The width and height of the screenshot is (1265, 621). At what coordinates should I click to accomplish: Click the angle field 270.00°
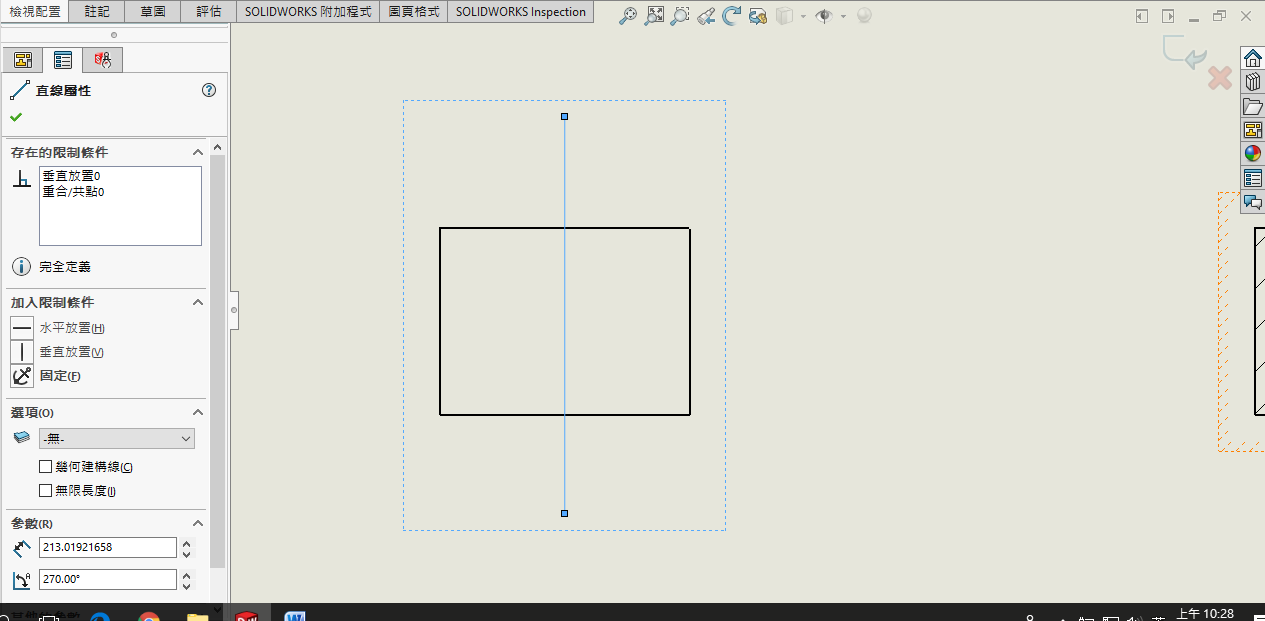pyautogui.click(x=108, y=579)
